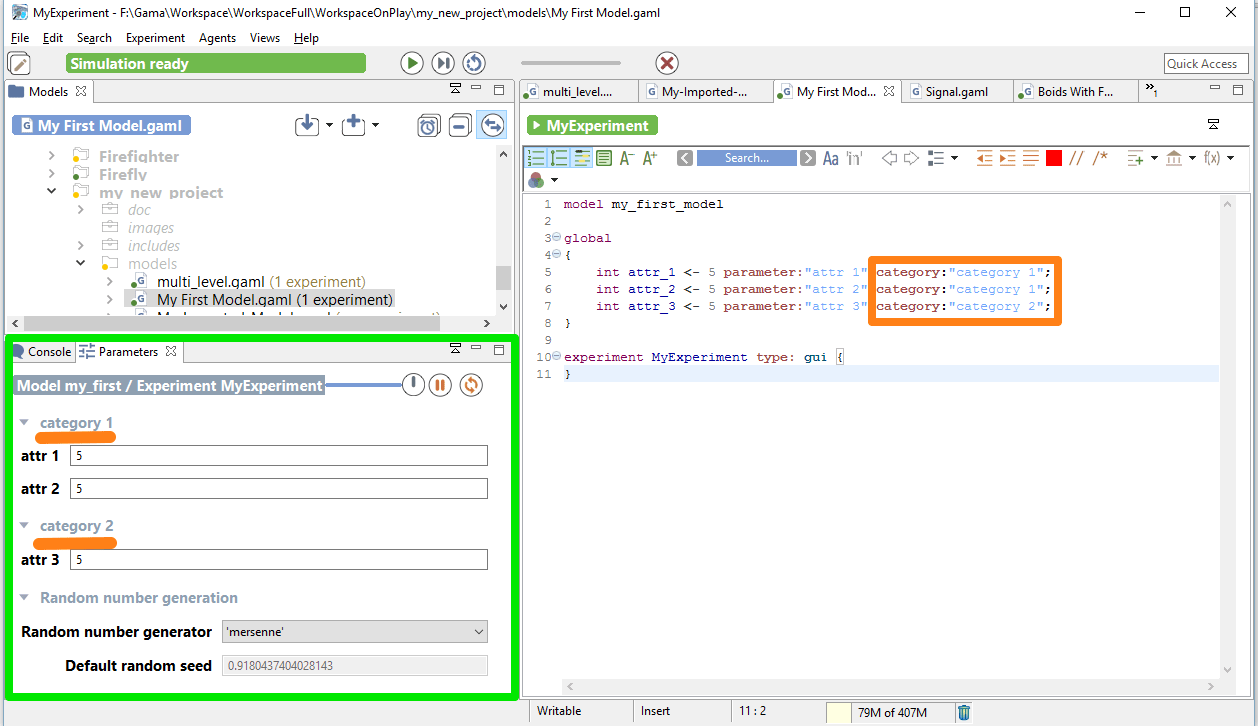Click the red square color swatch
1258x726 pixels.
[x=1054, y=158]
